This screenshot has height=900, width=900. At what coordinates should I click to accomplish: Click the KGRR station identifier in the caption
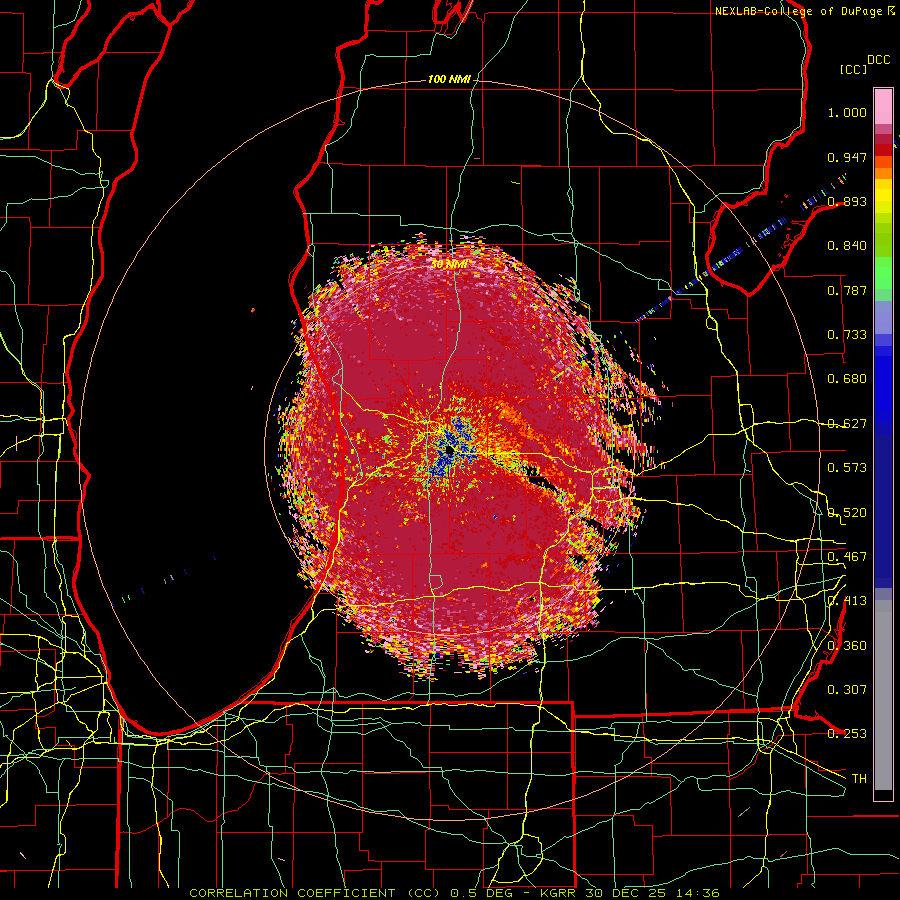[x=559, y=893]
